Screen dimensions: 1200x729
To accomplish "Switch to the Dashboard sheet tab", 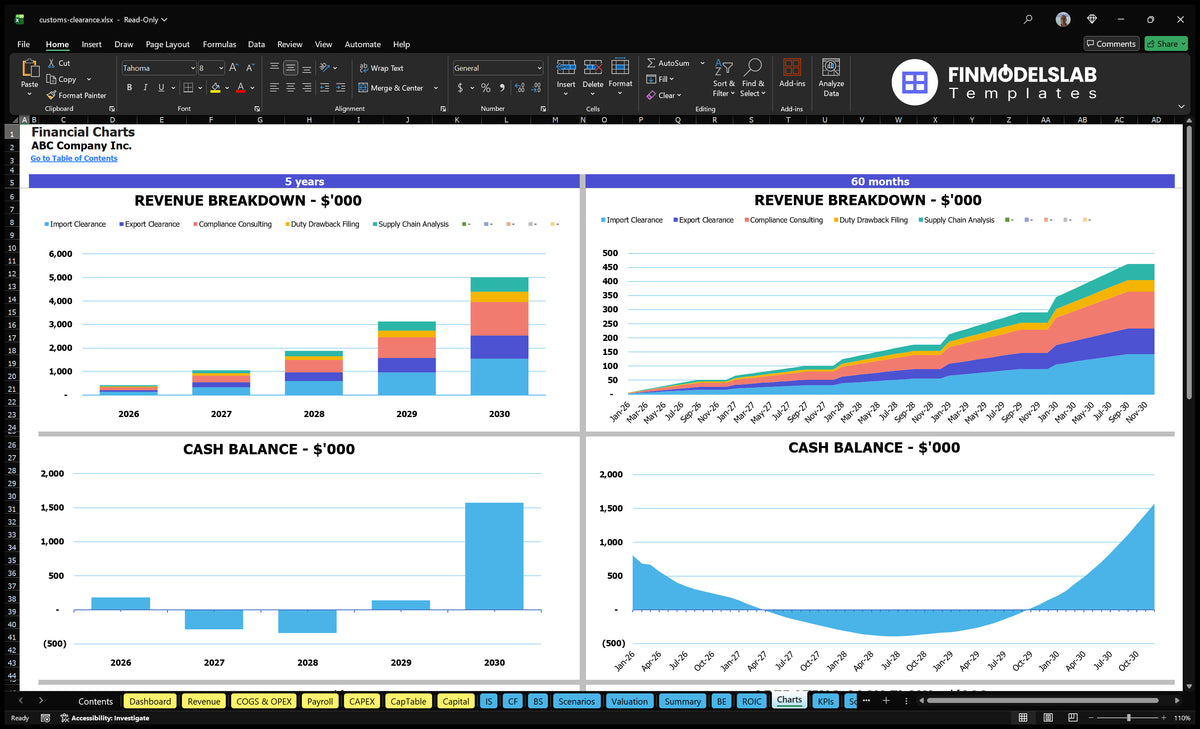I will (x=150, y=701).
